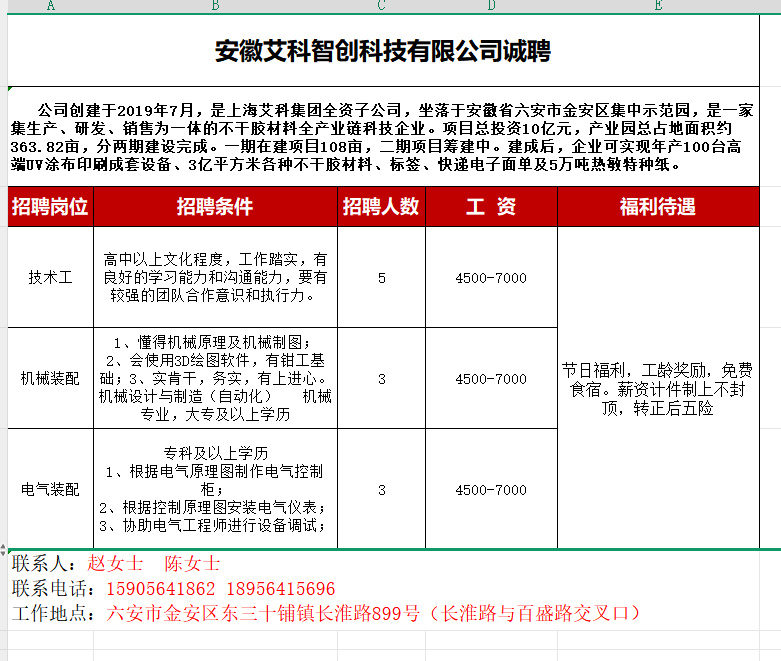Select the 招聘岗位 header cell

pyautogui.click(x=50, y=207)
